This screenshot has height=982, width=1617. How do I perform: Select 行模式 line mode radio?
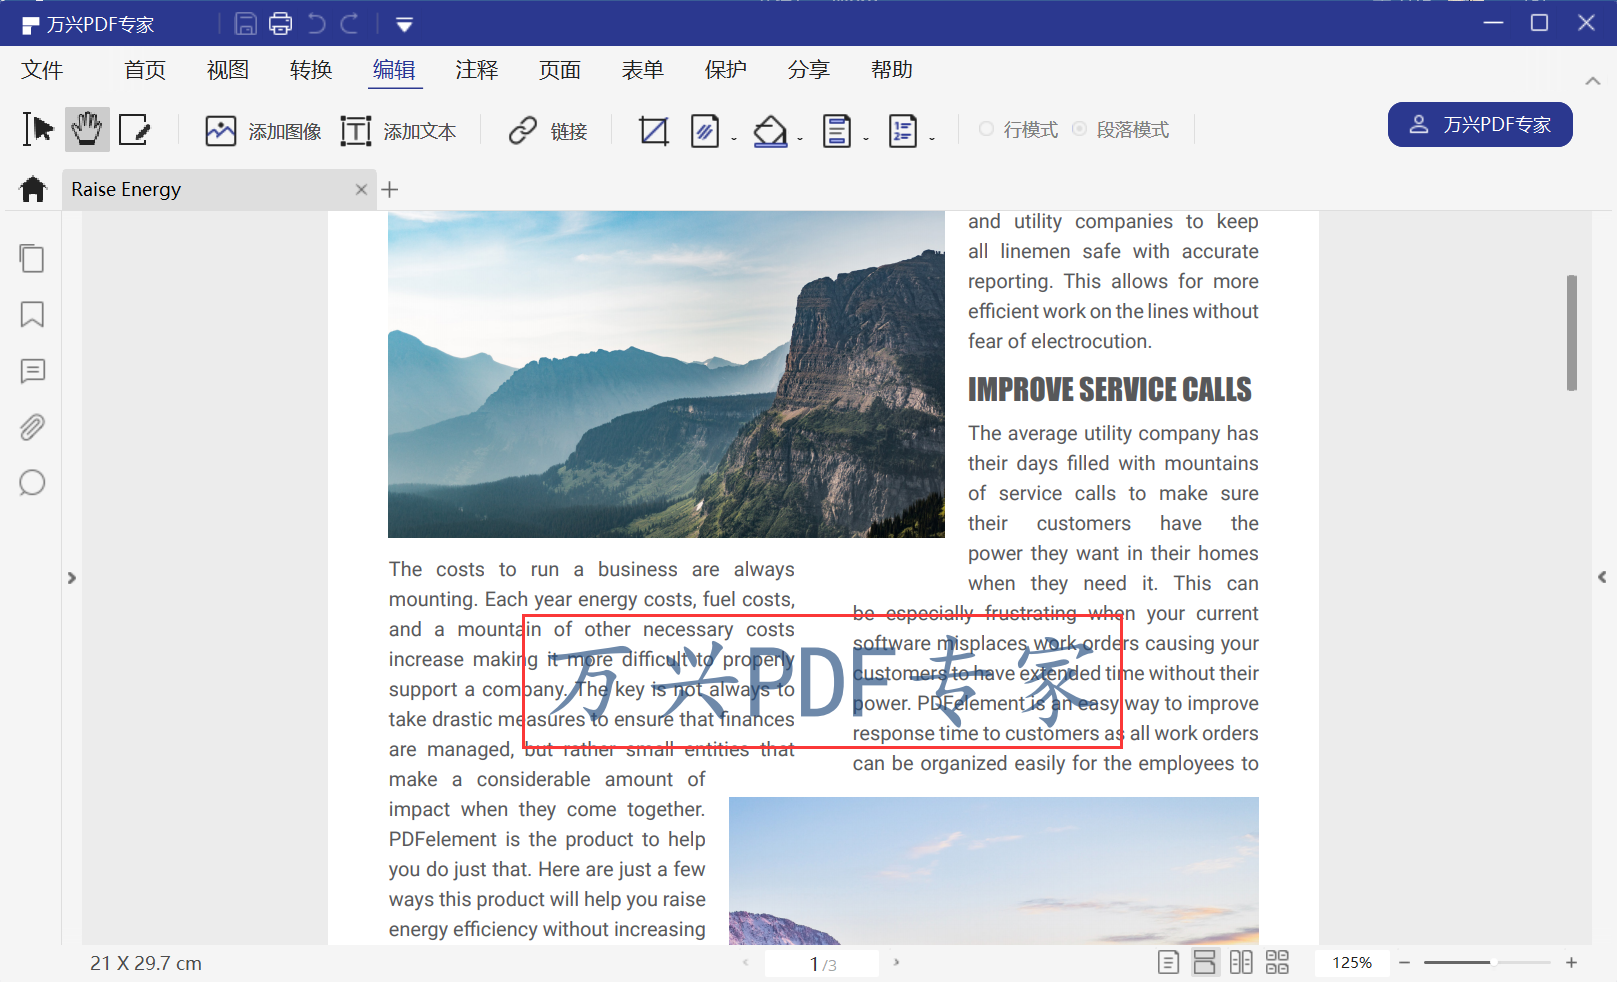click(x=1018, y=129)
